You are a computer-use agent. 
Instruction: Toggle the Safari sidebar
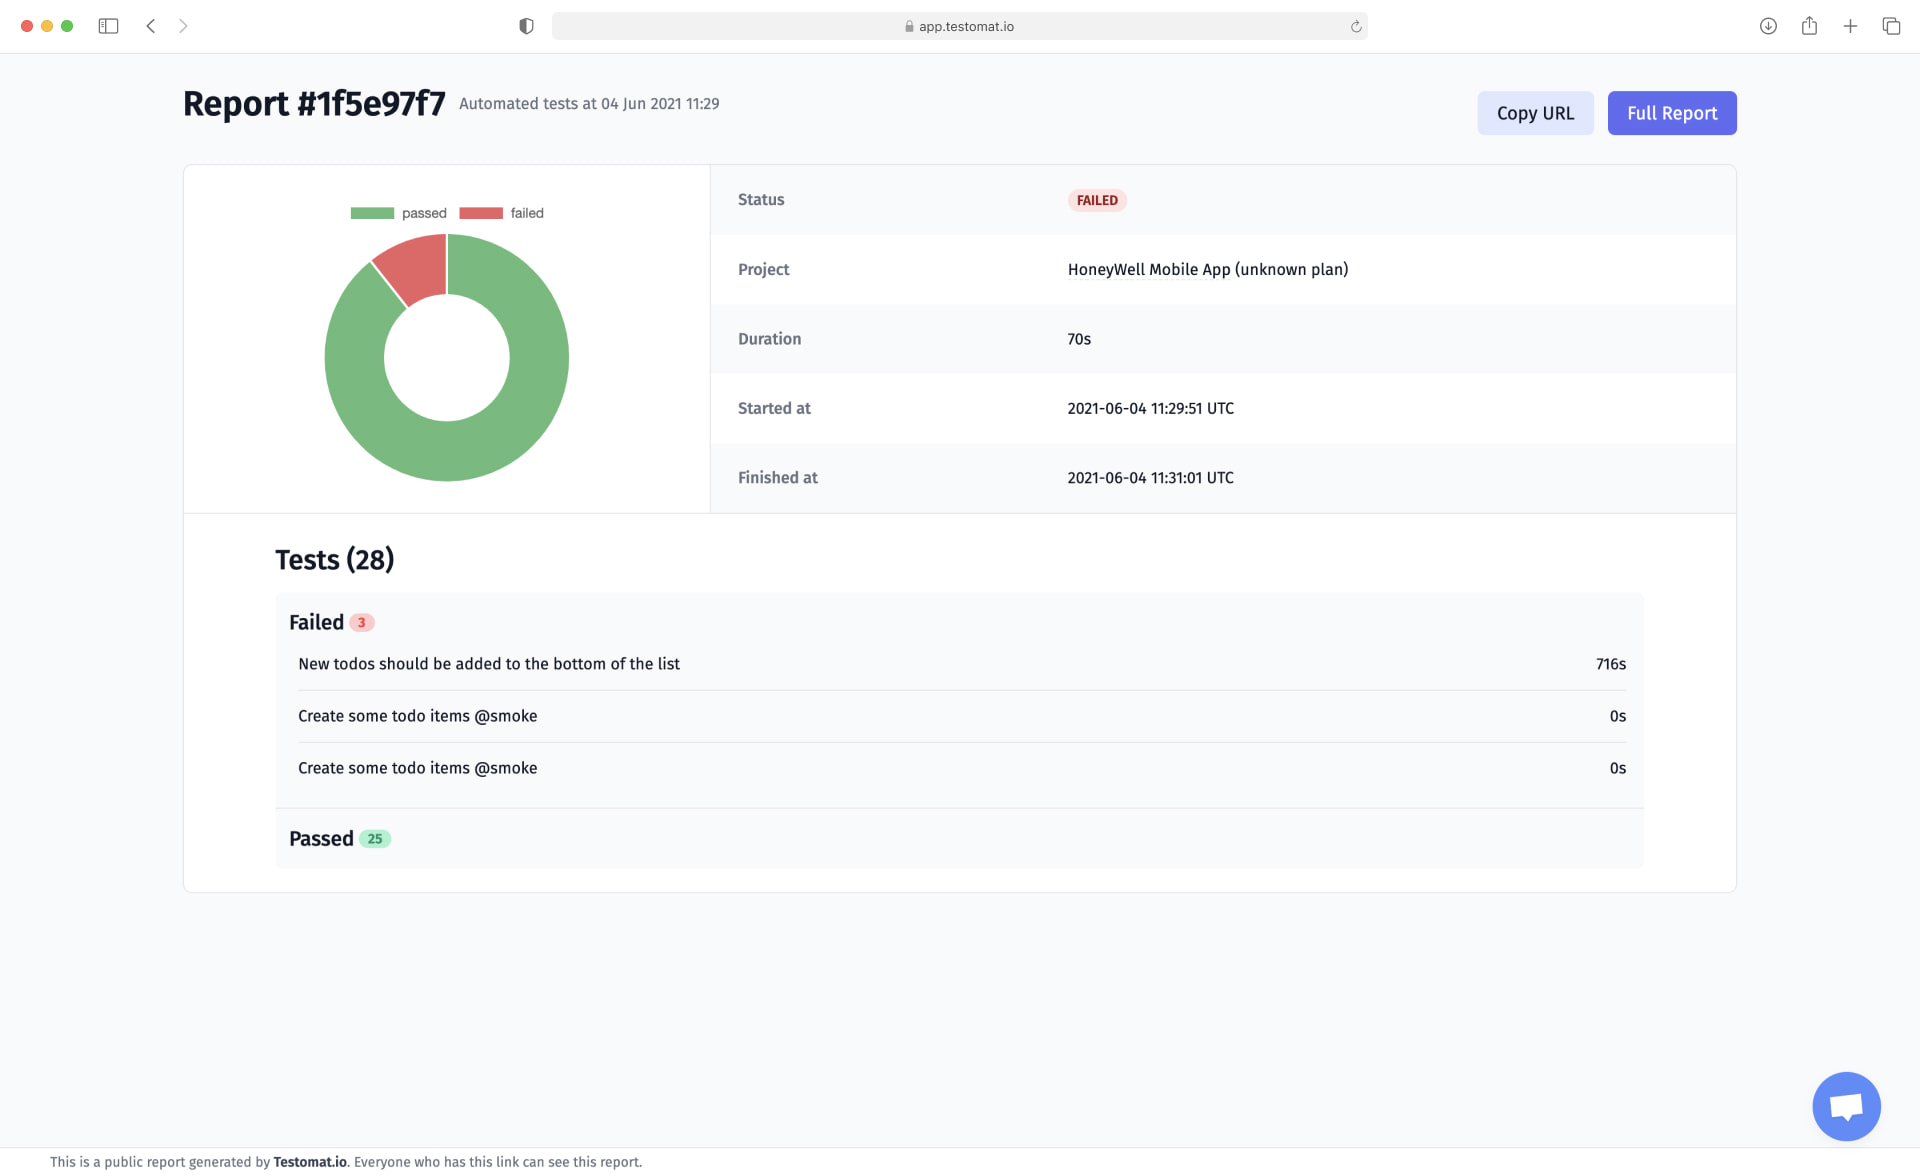click(109, 26)
